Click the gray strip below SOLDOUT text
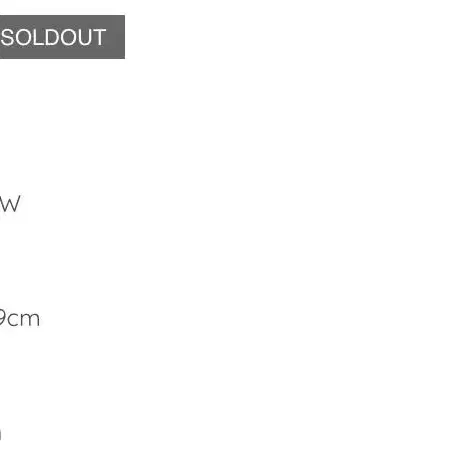Viewport: 472px width, 472px height. (62, 53)
